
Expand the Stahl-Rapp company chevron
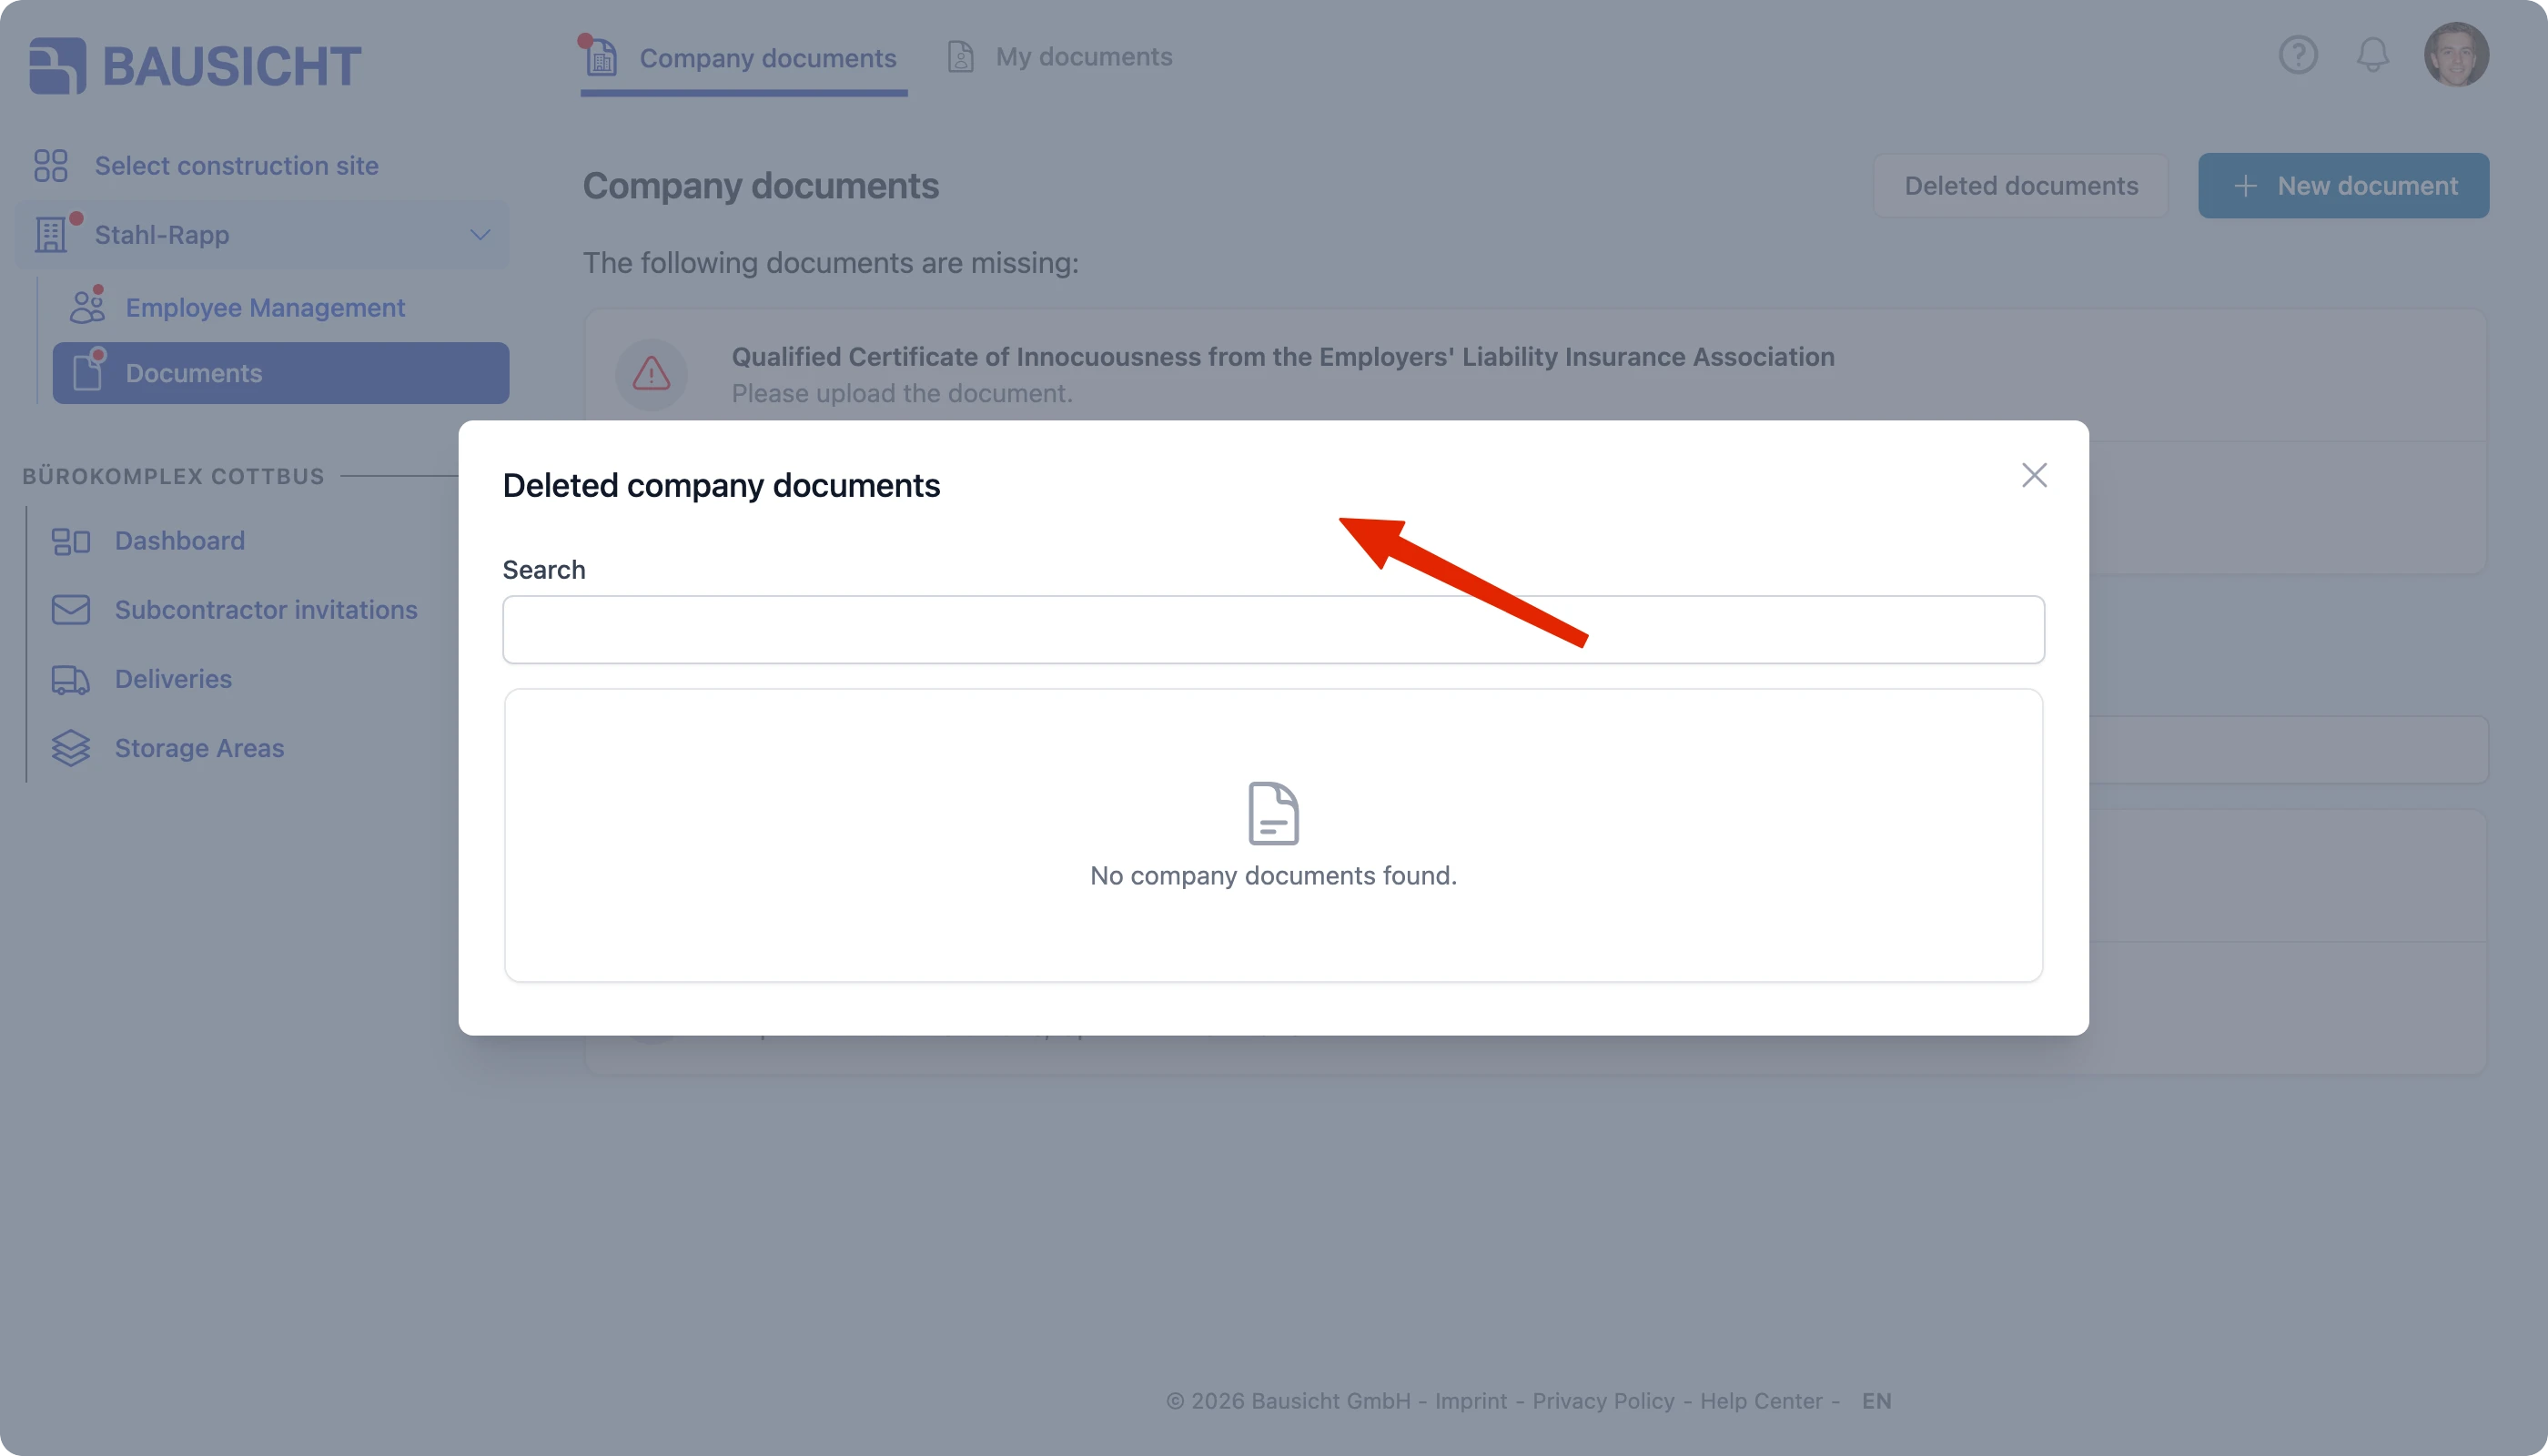pos(480,235)
